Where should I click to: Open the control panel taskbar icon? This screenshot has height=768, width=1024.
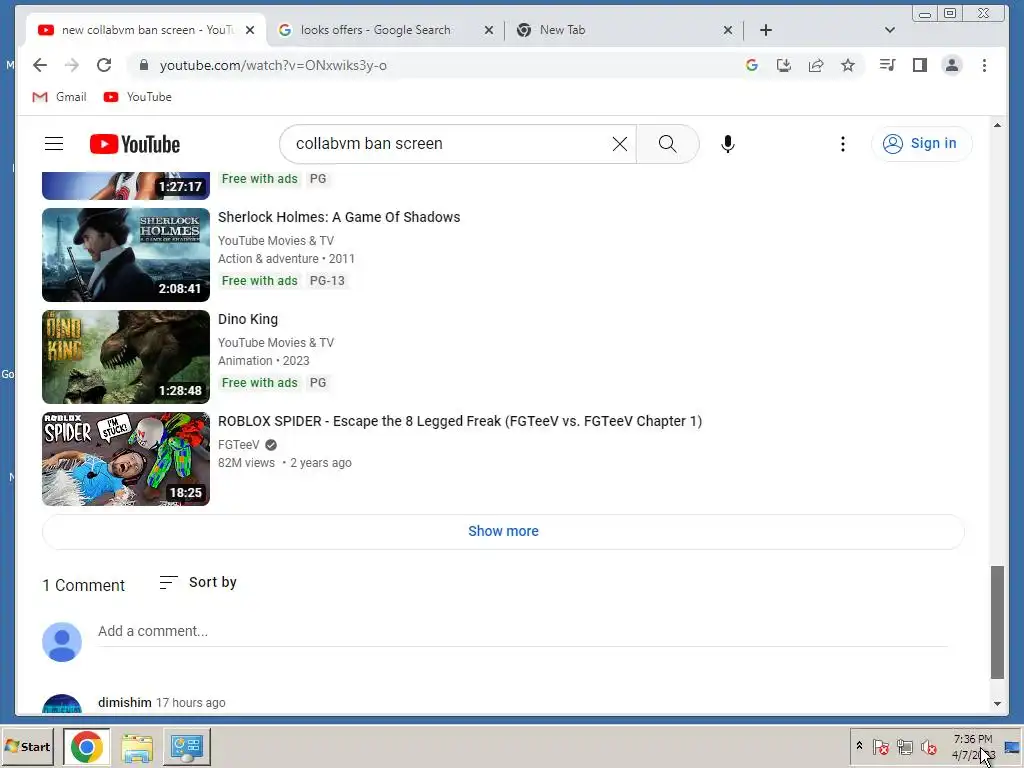[x=187, y=746]
